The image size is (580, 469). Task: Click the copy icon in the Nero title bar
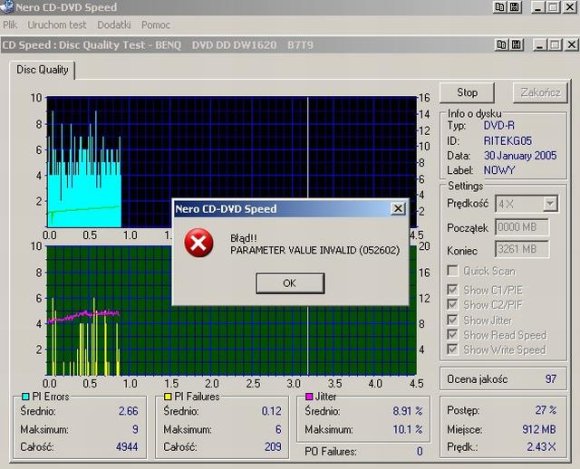tap(500, 7)
